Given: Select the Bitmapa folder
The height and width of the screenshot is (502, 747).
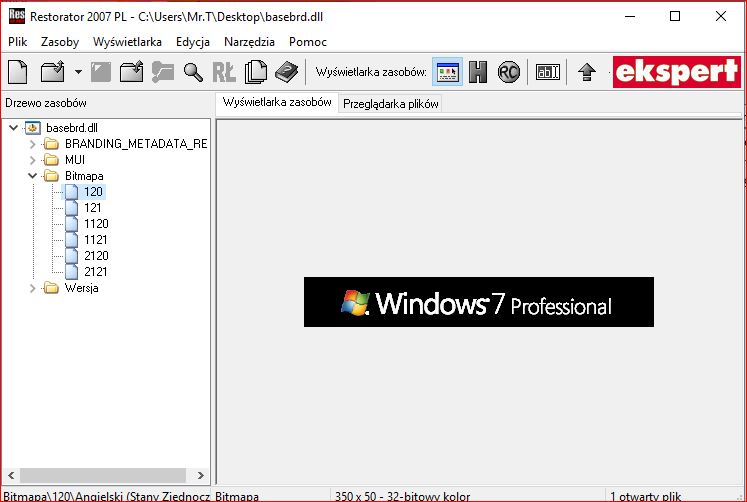Looking at the screenshot, I should [x=84, y=176].
